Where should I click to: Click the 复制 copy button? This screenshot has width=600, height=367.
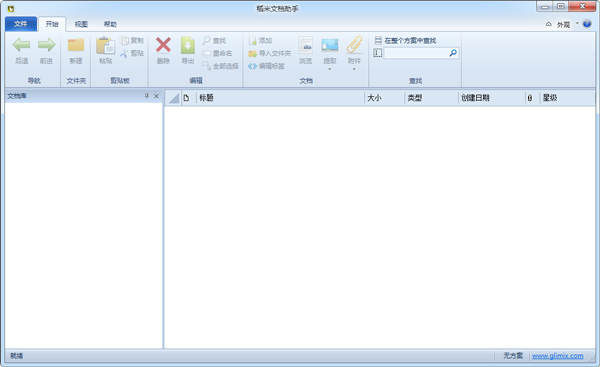tap(132, 41)
